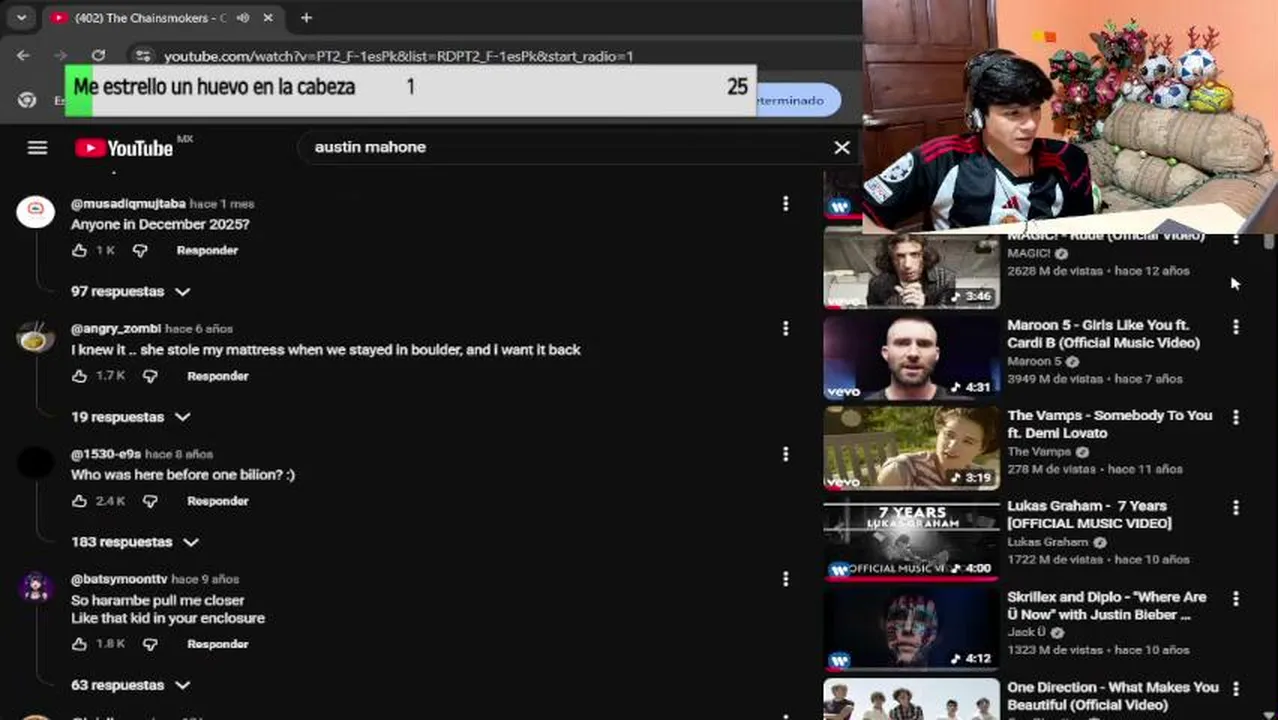Click the page scrollbar thumb at right edge
The width and height of the screenshot is (1278, 720).
coord(1269,241)
